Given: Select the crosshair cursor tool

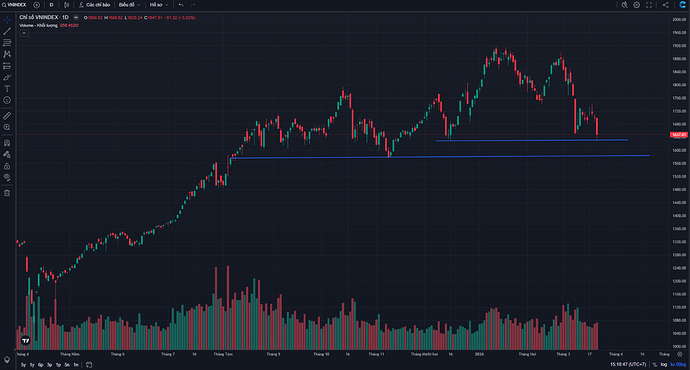Looking at the screenshot, I should (7, 20).
